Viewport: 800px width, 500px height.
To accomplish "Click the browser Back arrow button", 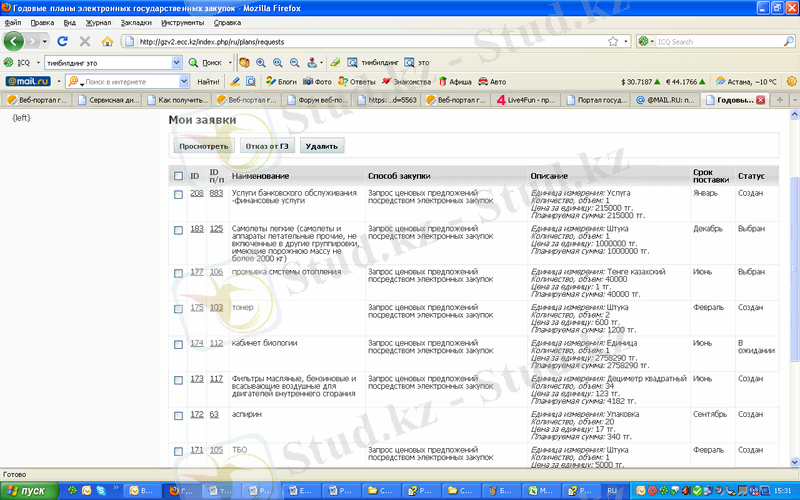I will pyautogui.click(x=14, y=41).
